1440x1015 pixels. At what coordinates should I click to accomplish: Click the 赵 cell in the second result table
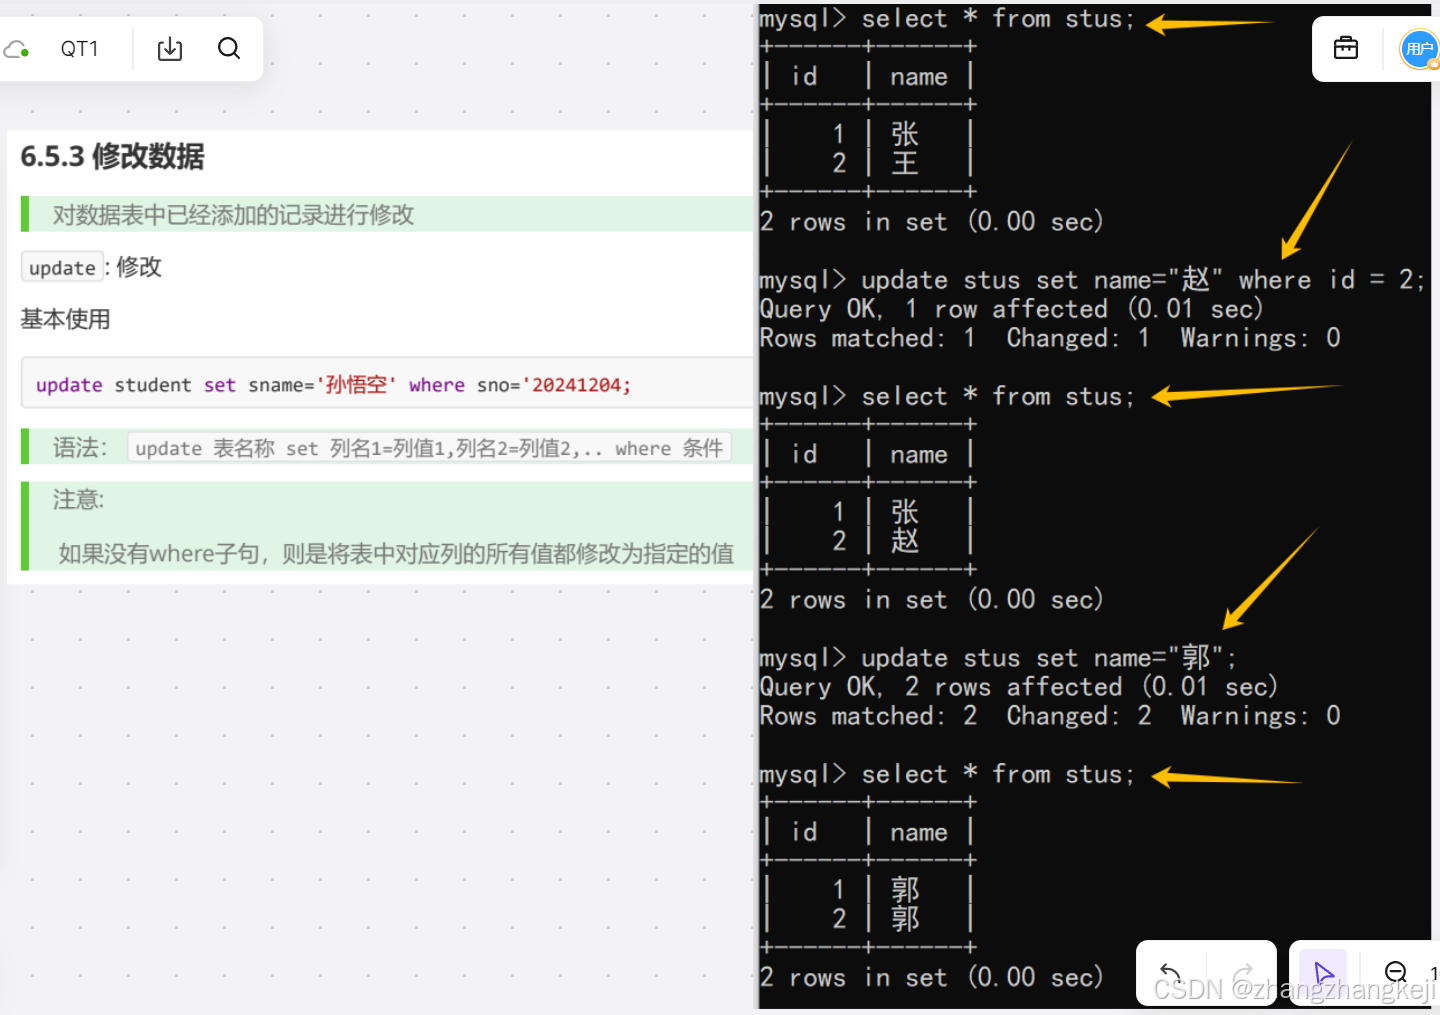click(905, 540)
